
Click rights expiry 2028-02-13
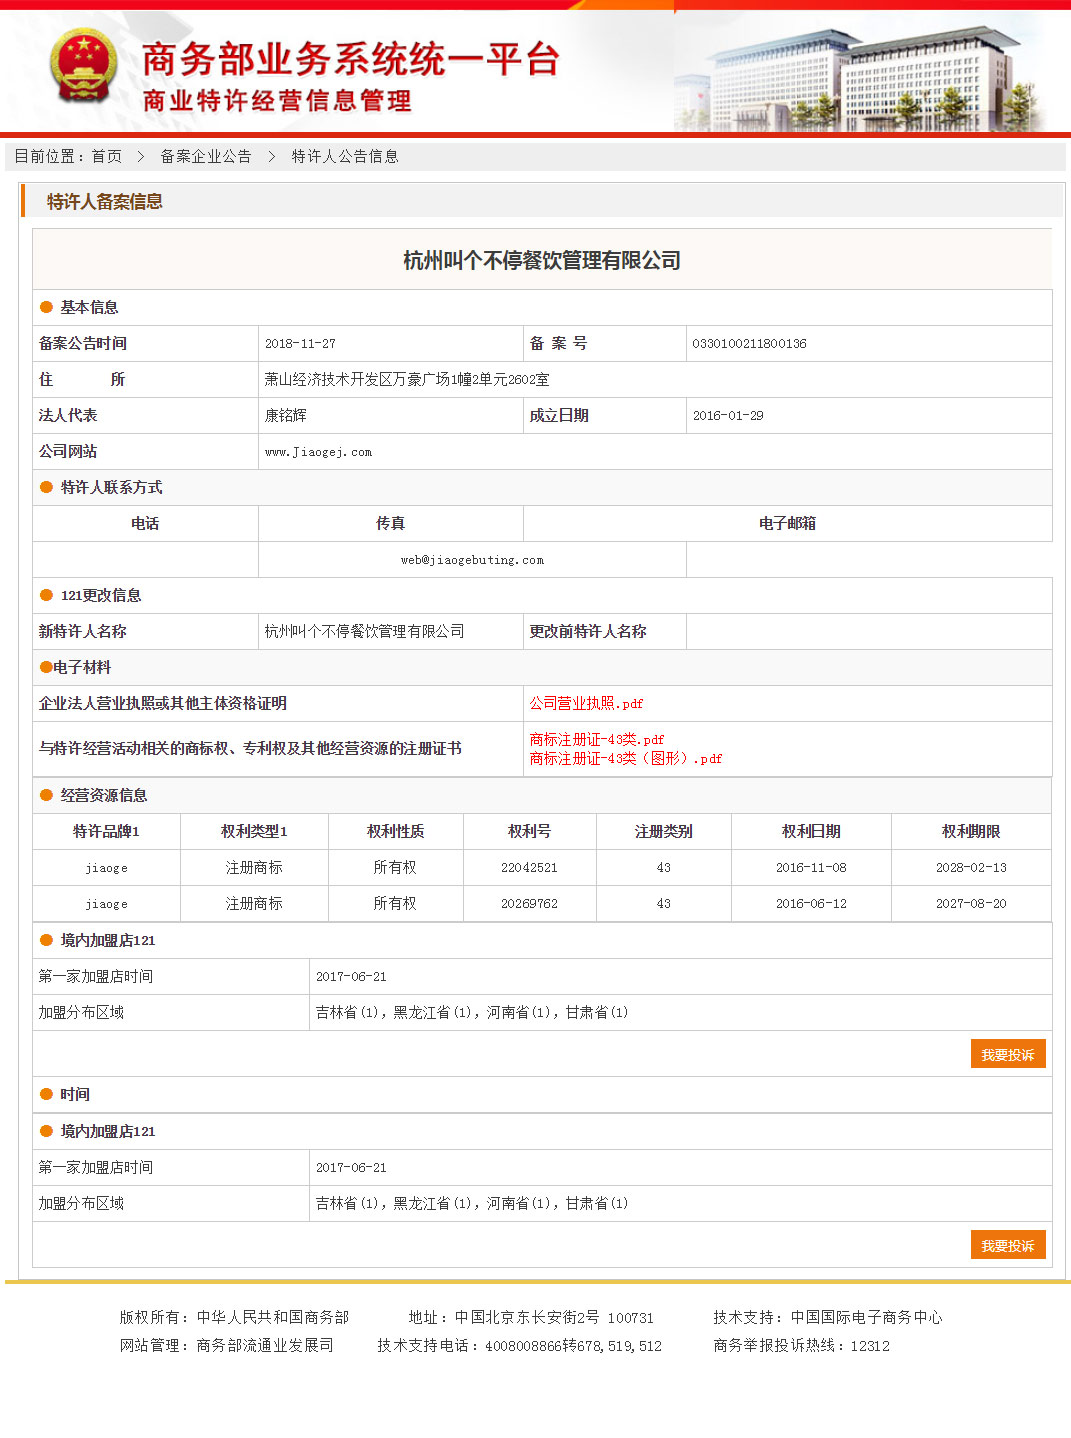point(971,867)
